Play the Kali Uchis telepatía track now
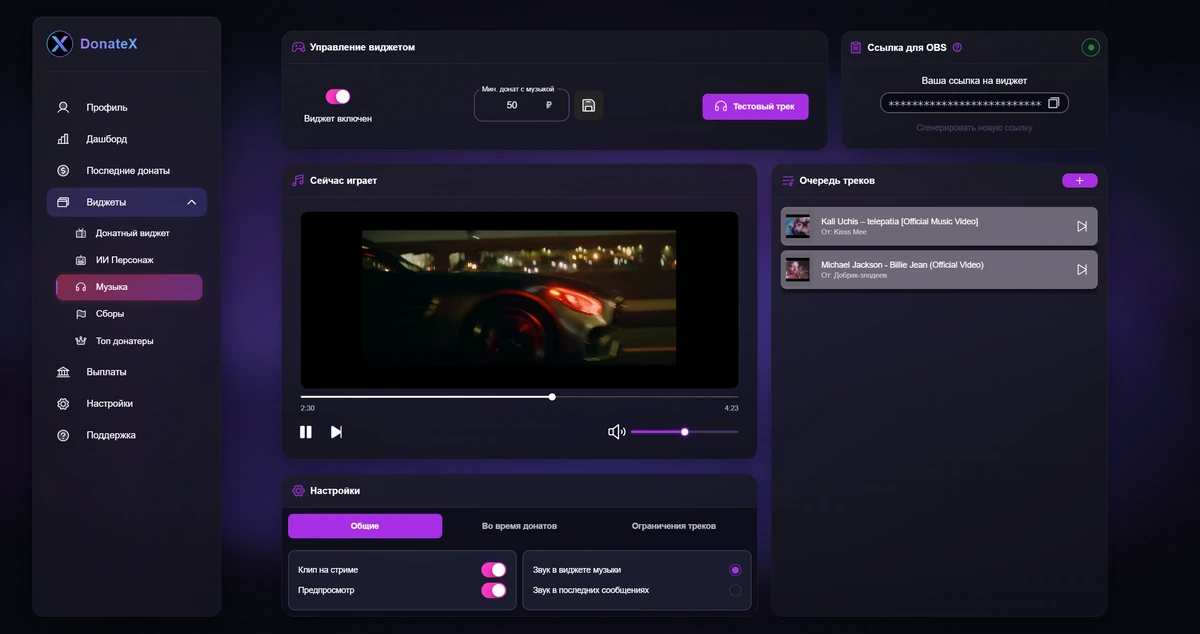This screenshot has height=634, width=1200. [1082, 226]
